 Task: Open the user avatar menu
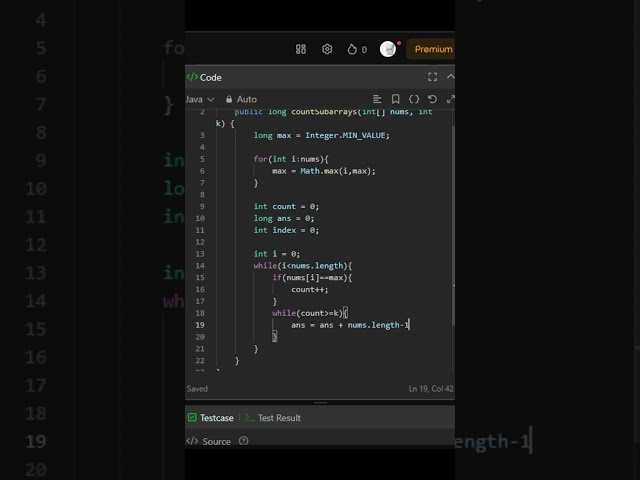tap(388, 49)
